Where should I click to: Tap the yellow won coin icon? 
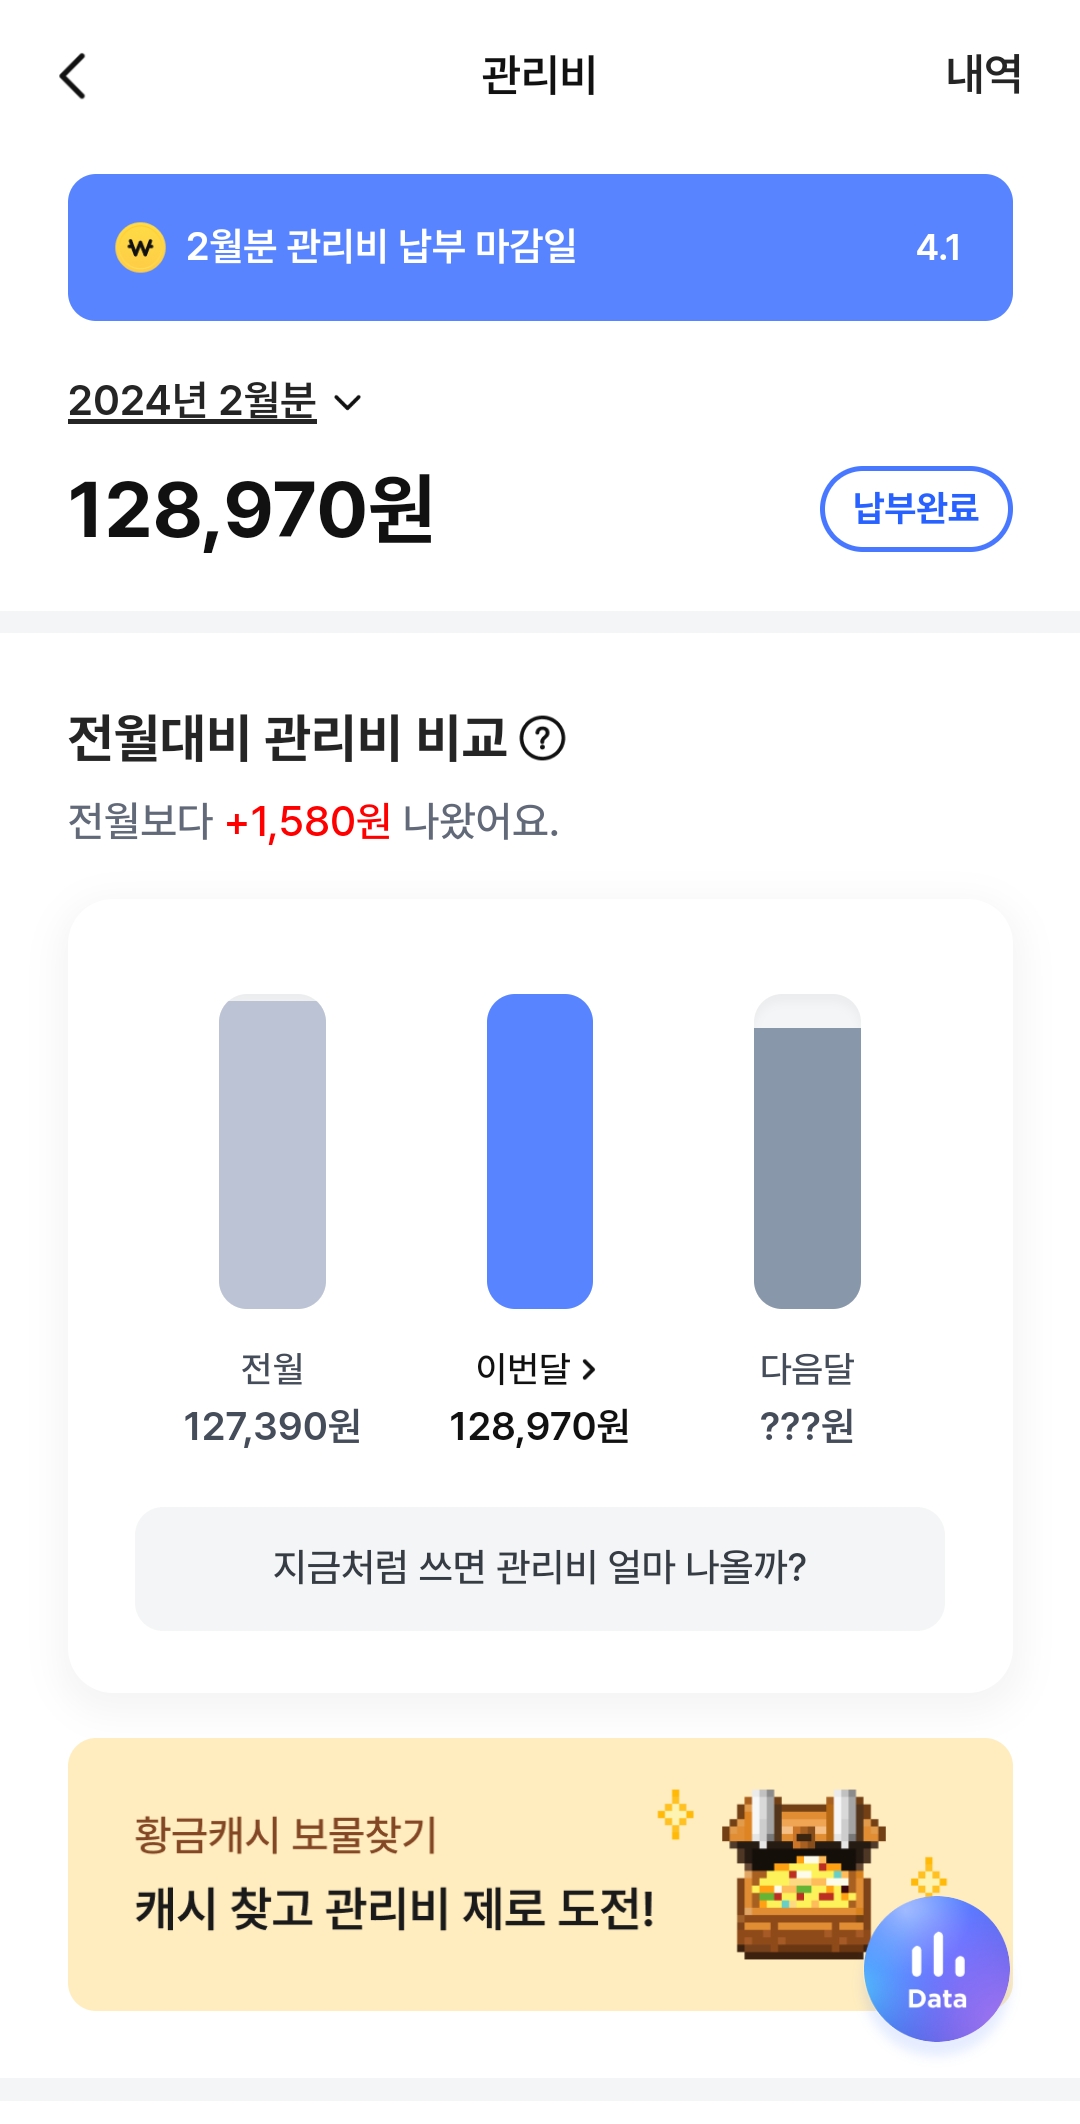point(141,247)
